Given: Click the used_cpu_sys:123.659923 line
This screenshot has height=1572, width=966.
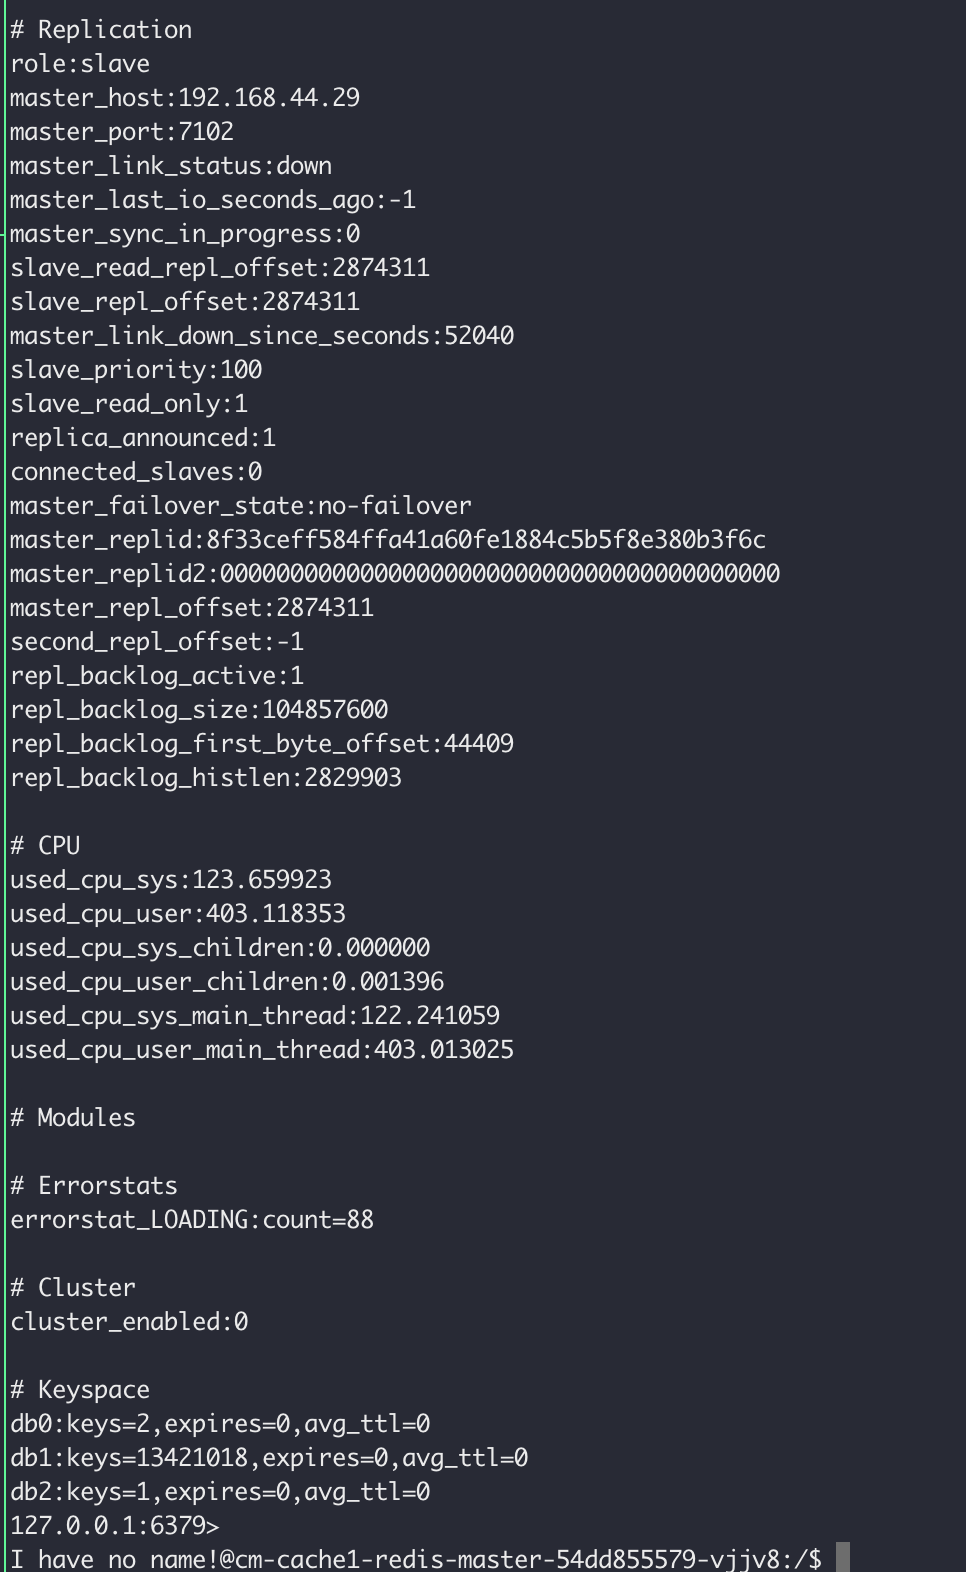Looking at the screenshot, I should point(171,880).
